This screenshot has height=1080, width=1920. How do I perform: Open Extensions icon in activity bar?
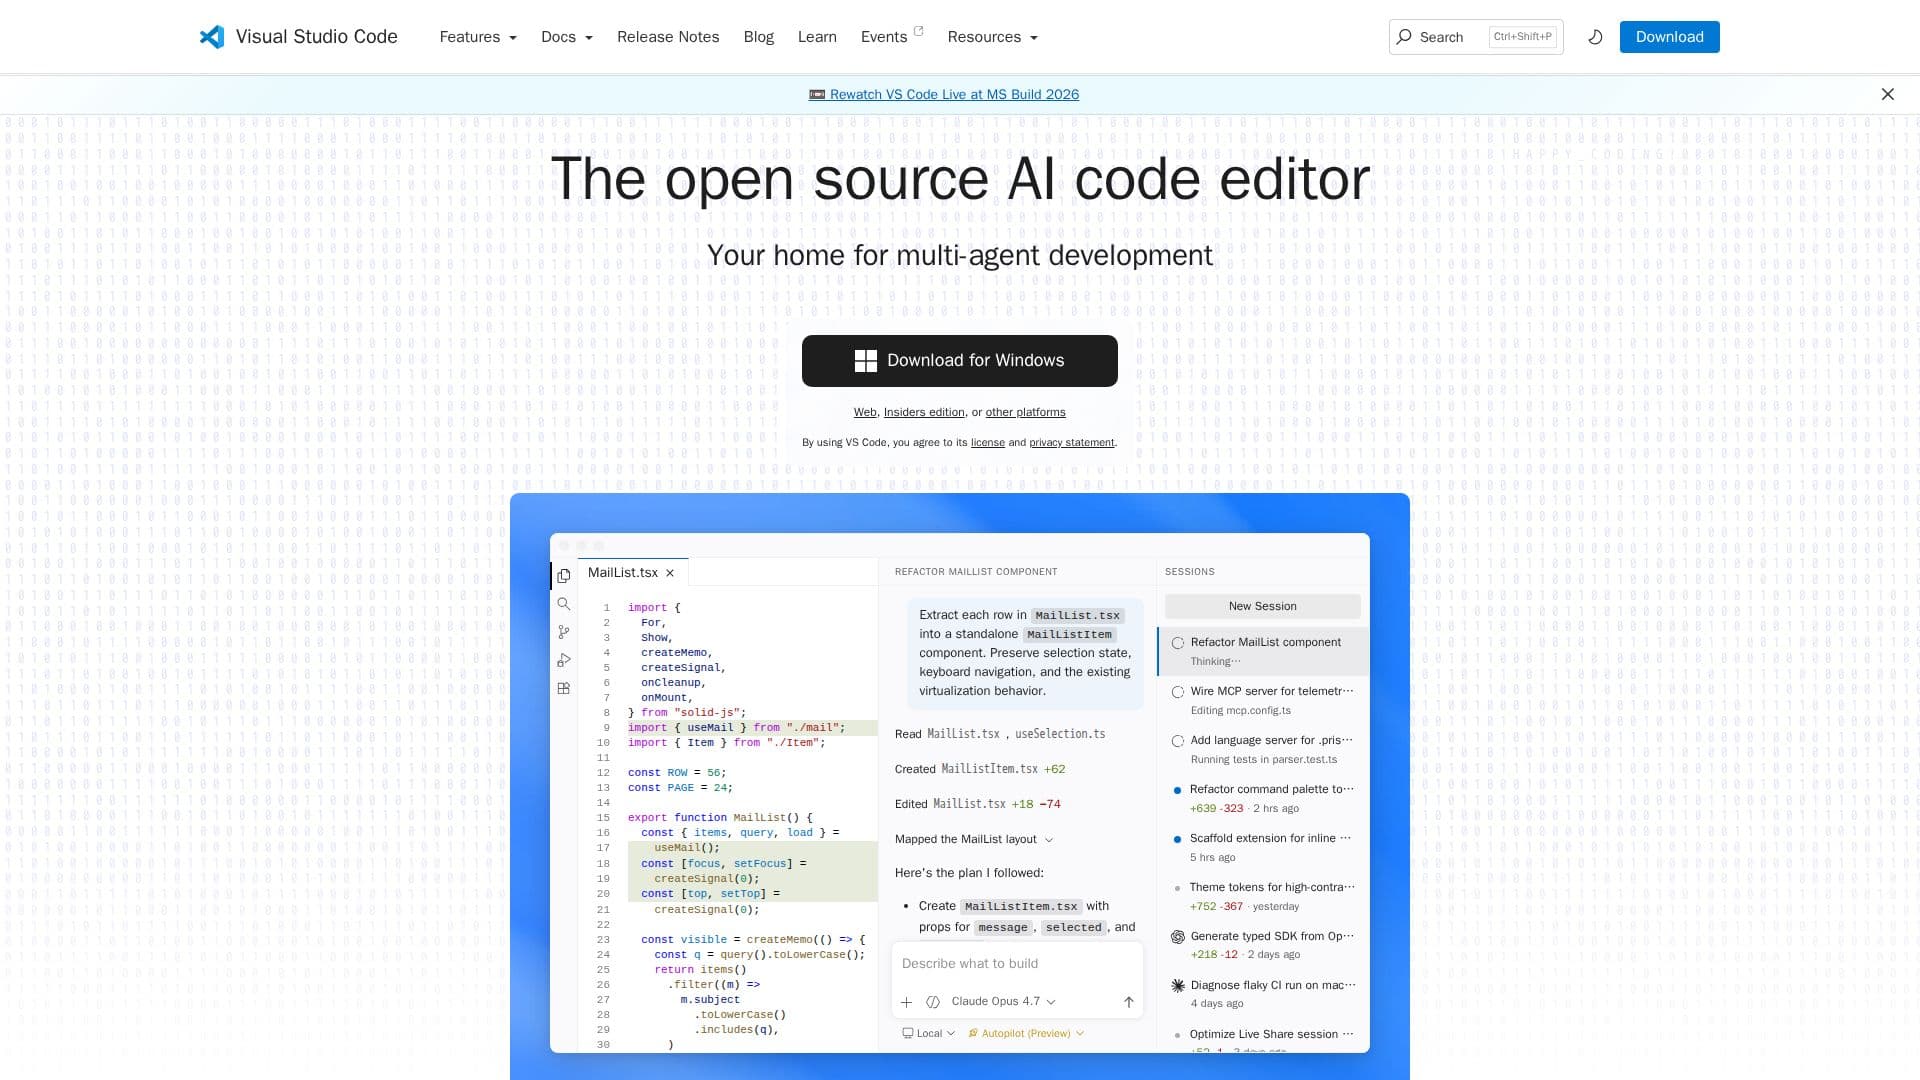click(x=564, y=688)
